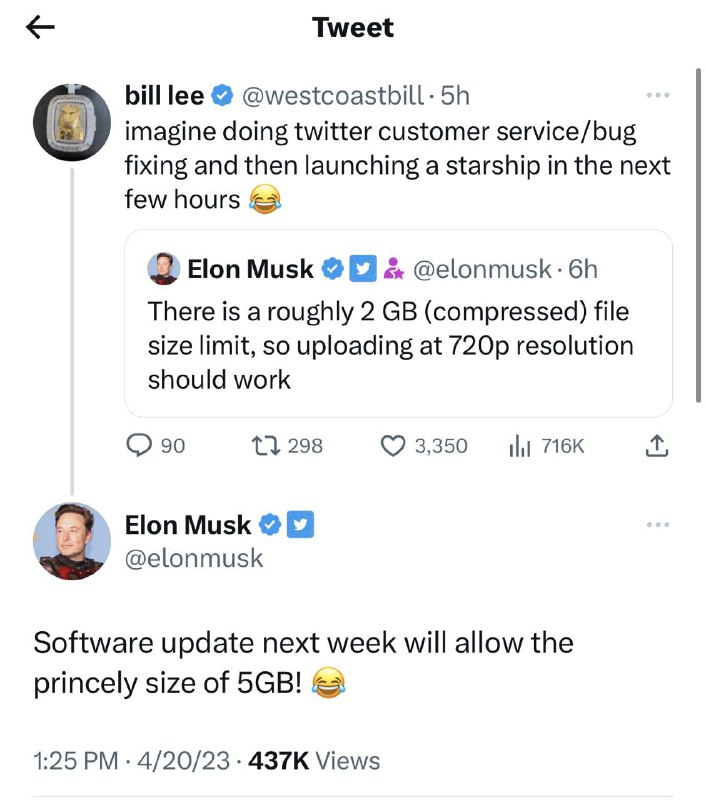Open the reply icon on the quoted tweet
This screenshot has width=706, height=800.
tap(140, 446)
